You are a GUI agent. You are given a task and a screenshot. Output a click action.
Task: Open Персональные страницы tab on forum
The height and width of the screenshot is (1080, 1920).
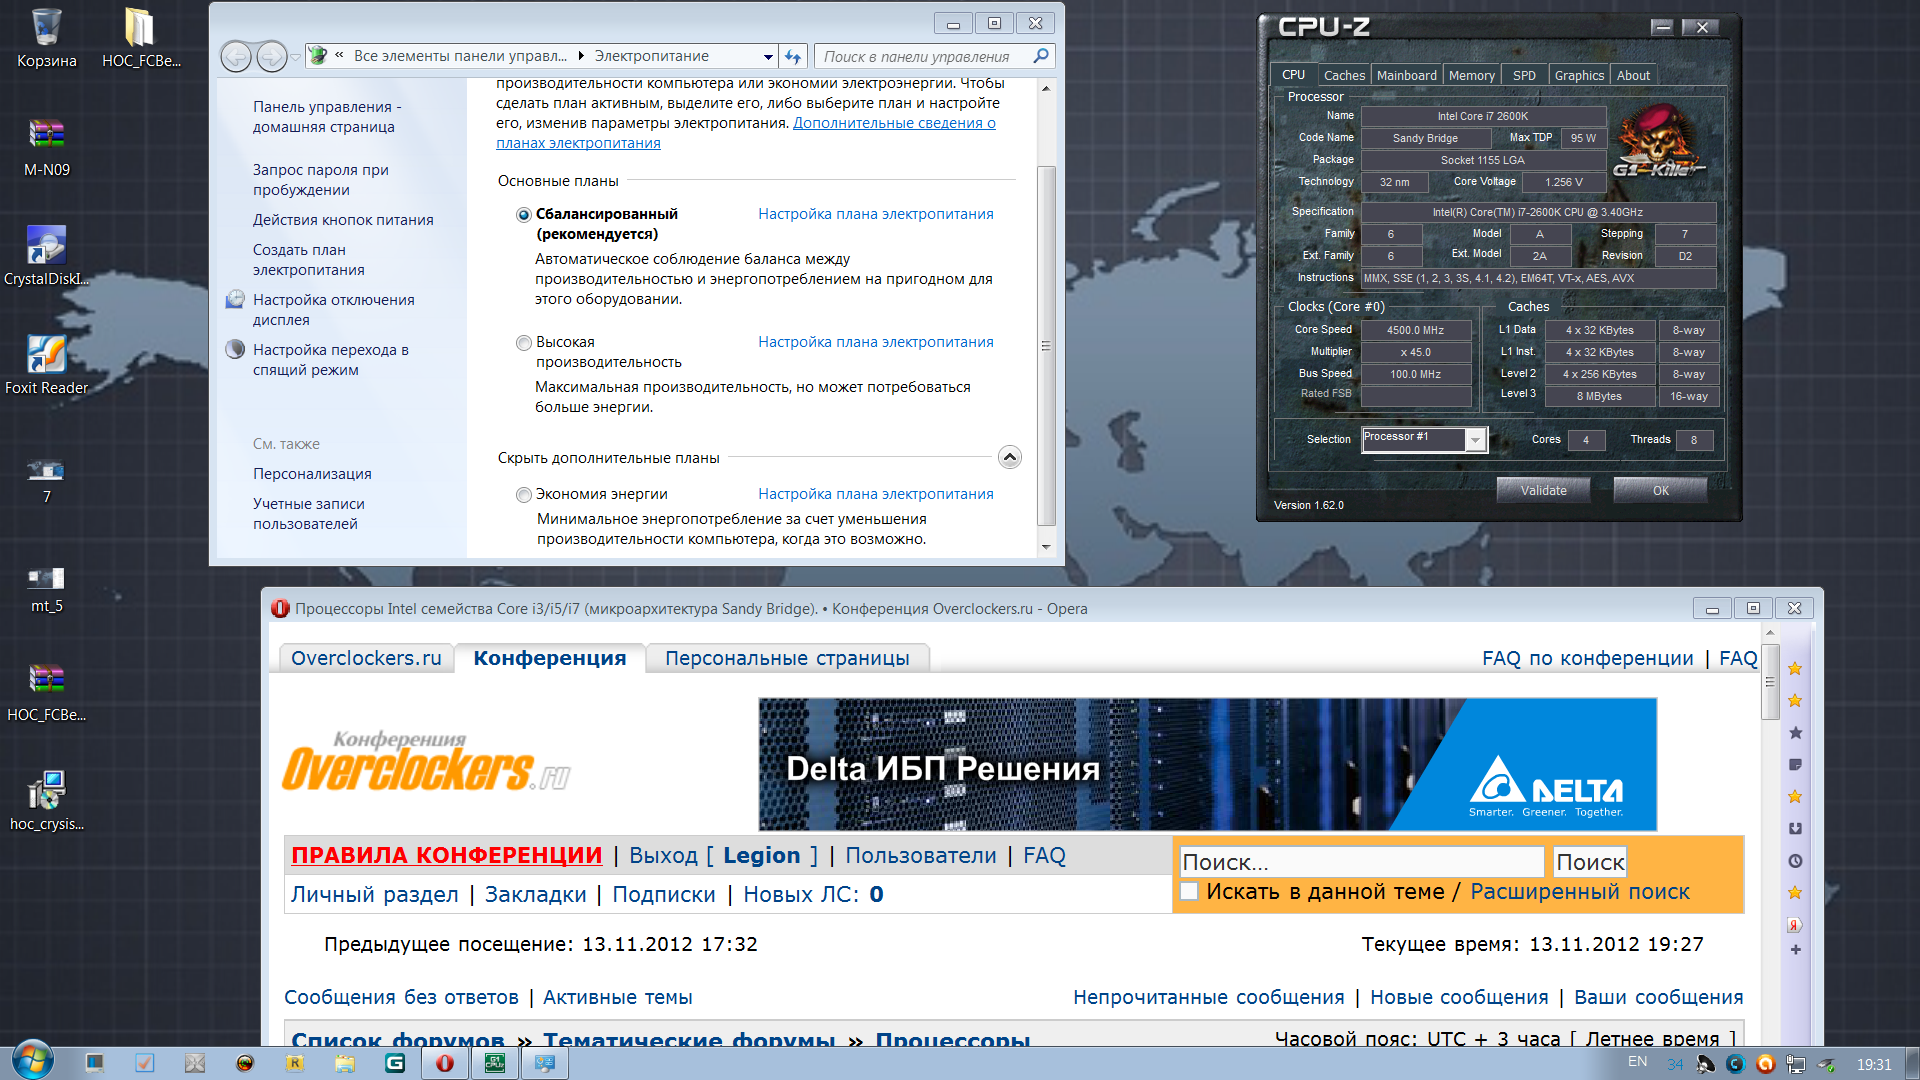pos(787,658)
